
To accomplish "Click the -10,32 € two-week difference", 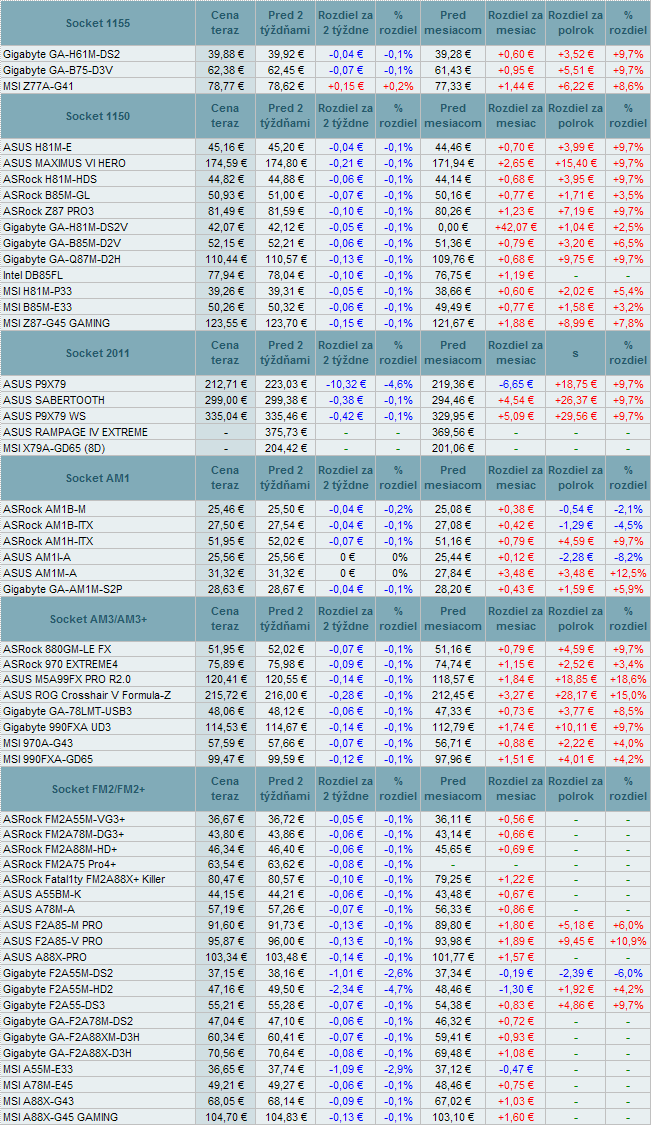I will [x=346, y=384].
